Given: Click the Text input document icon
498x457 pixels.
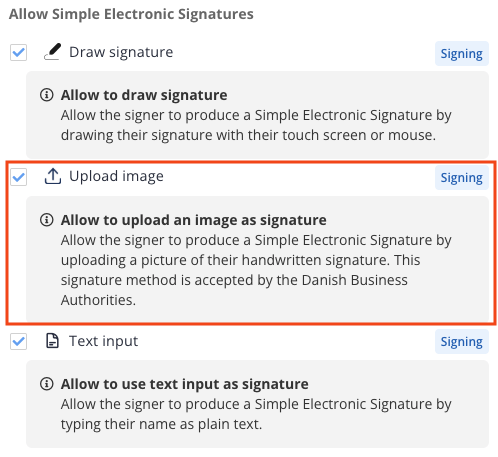Looking at the screenshot, I should 52,341.
